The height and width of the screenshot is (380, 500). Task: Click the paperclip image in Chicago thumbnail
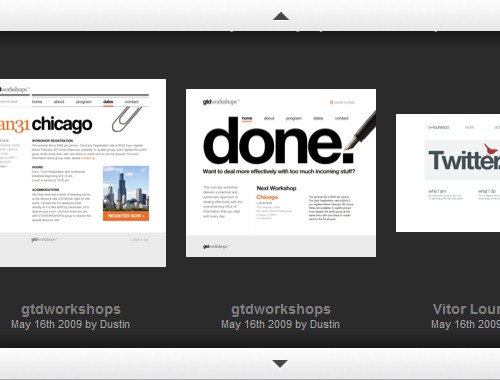coord(127,119)
